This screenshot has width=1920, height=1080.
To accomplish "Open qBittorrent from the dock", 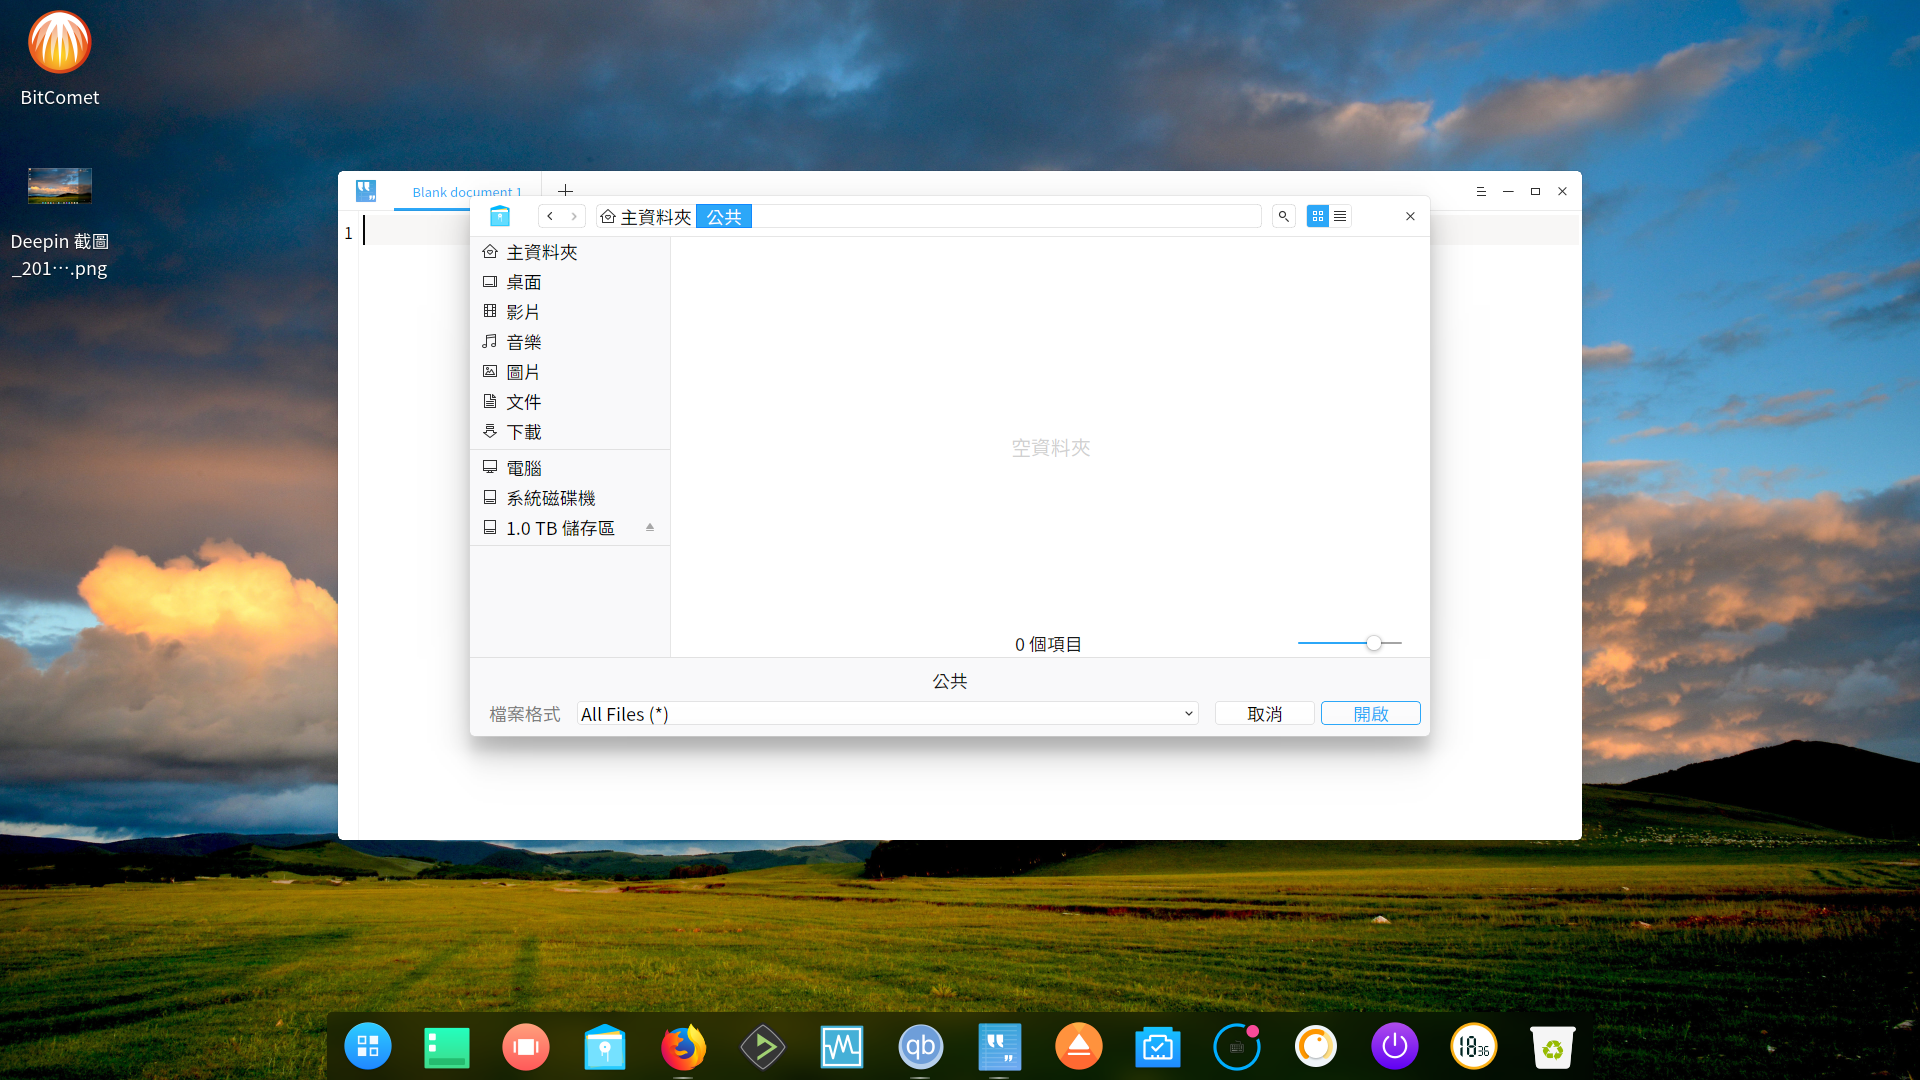I will coord(920,1046).
